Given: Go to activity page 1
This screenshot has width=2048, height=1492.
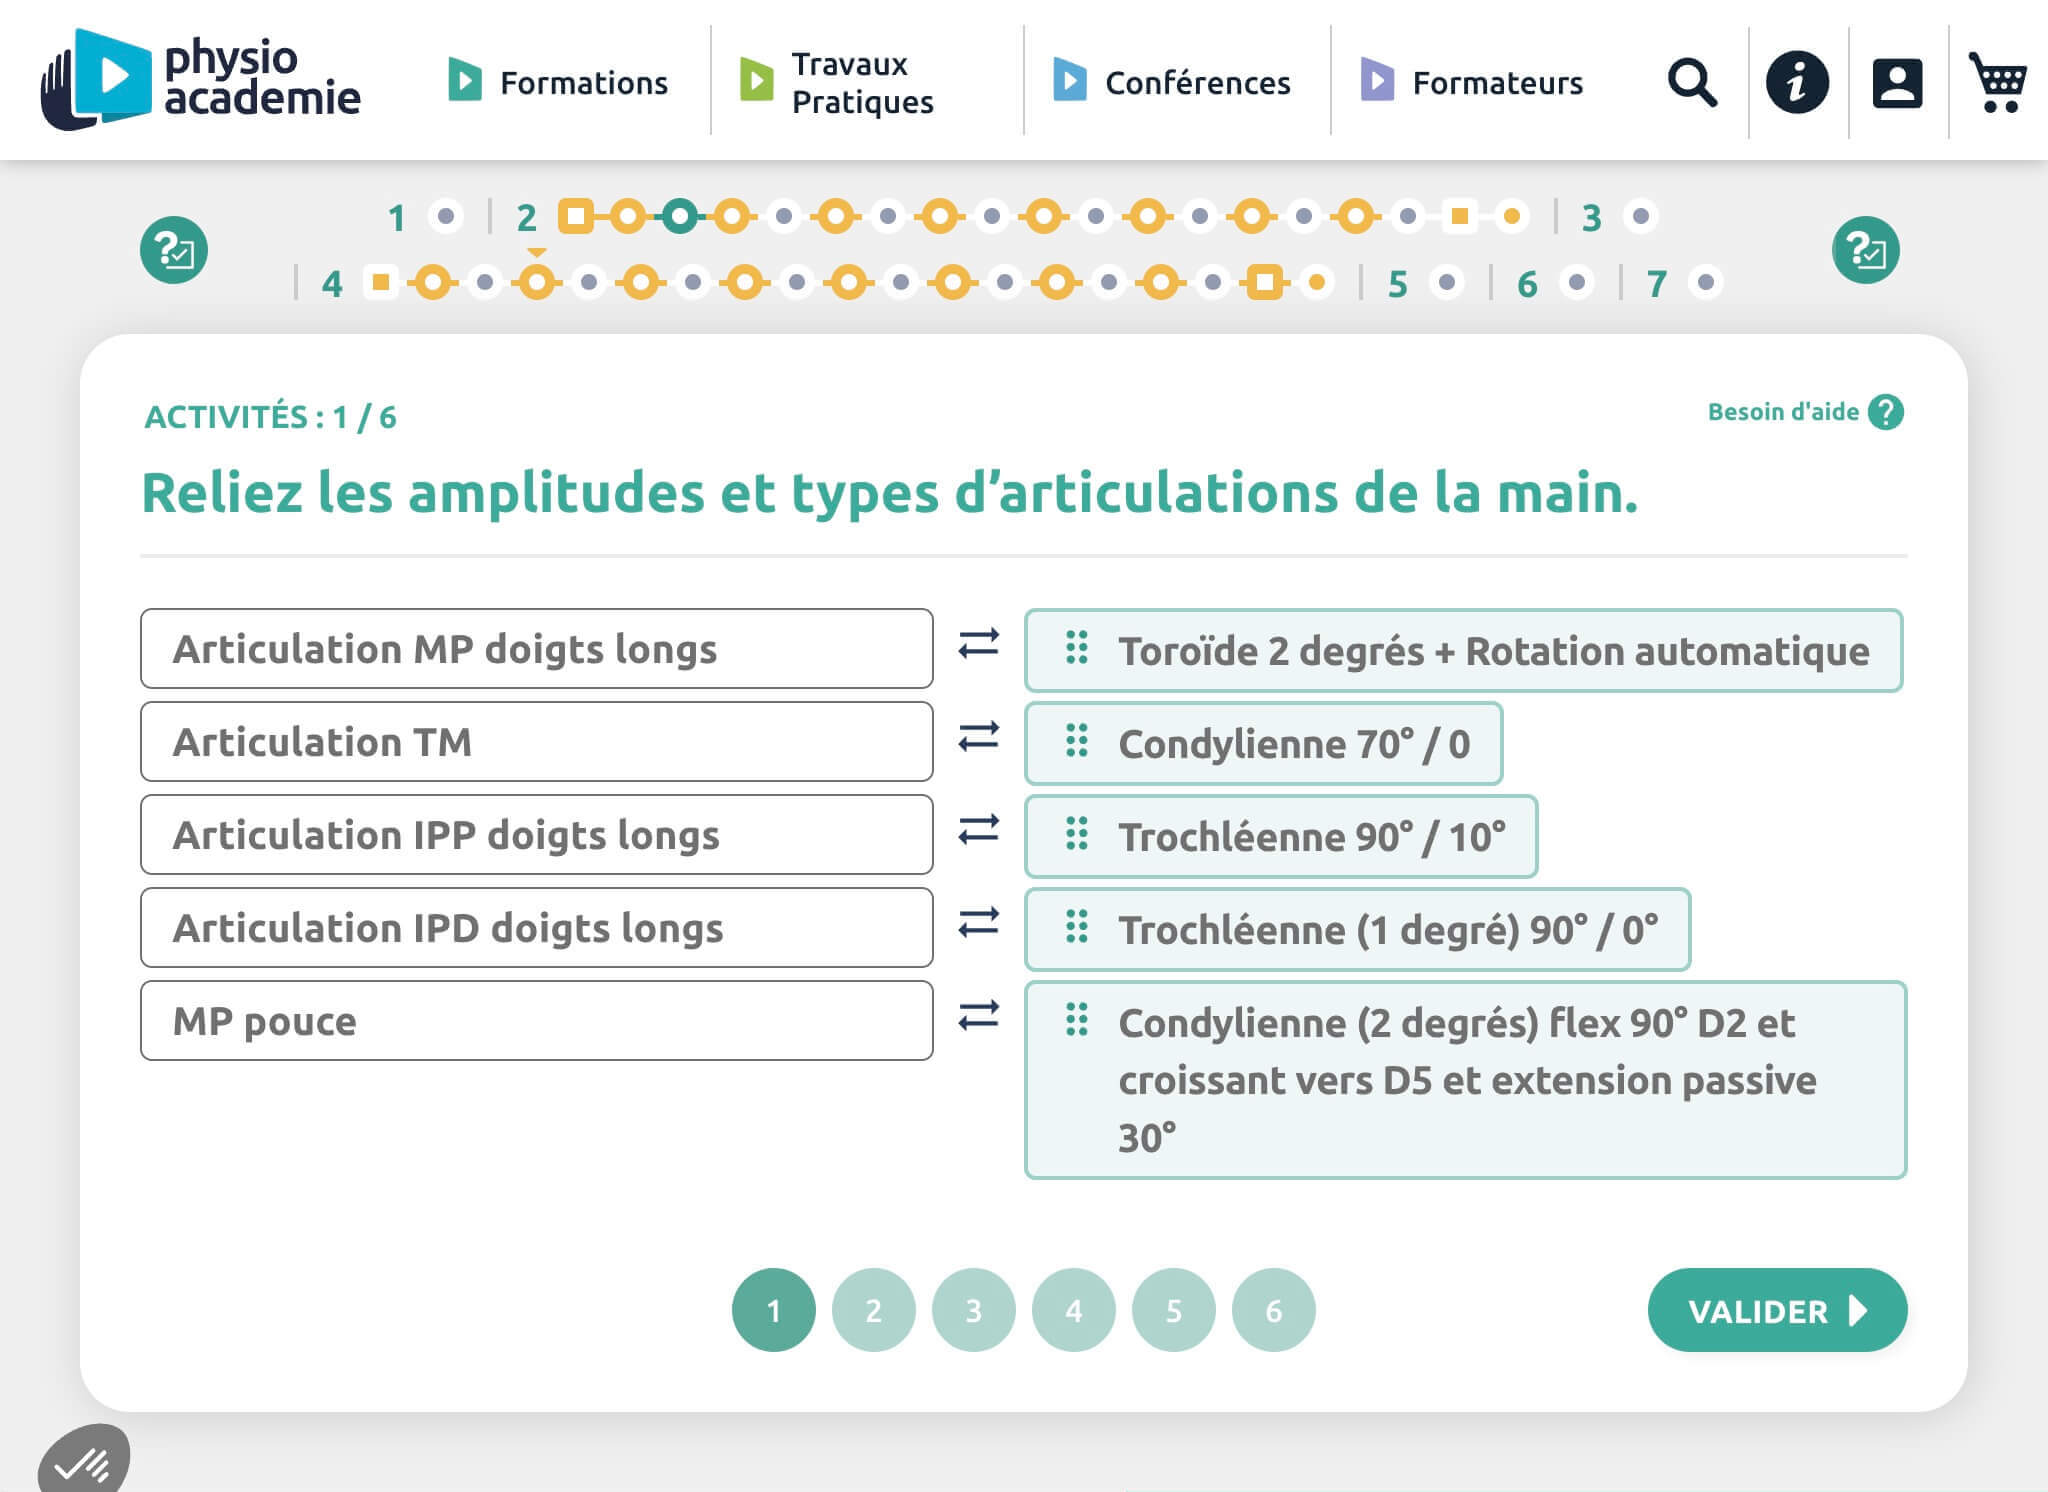Looking at the screenshot, I should 774,1310.
